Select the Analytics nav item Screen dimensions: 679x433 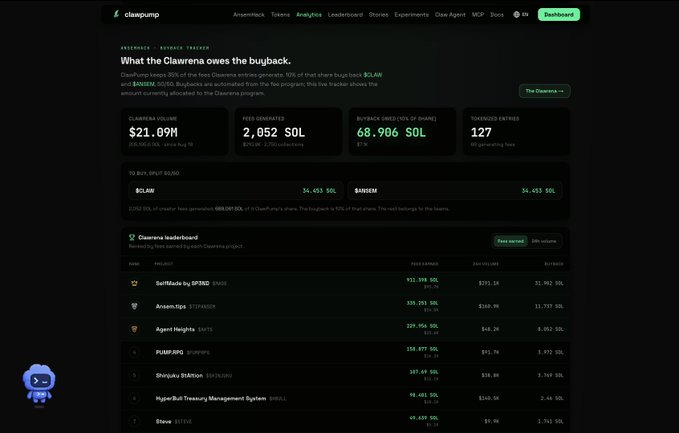tap(309, 14)
